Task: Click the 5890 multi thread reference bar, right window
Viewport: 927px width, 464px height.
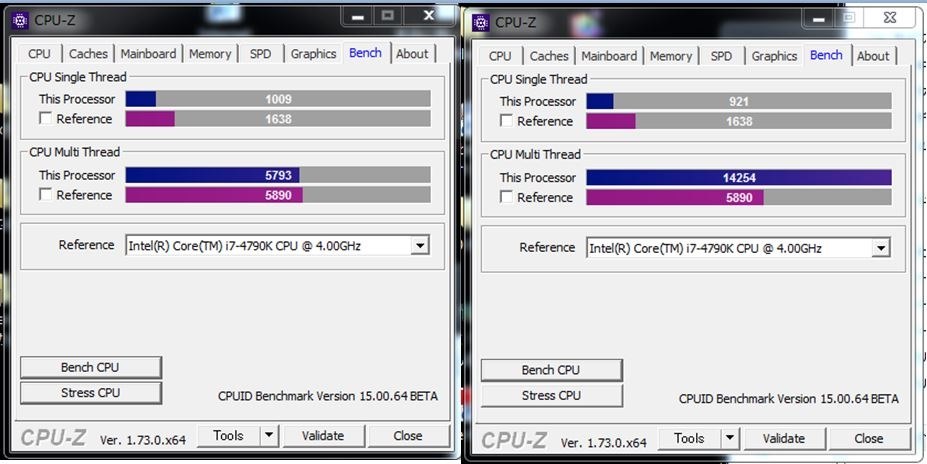Action: tap(739, 197)
